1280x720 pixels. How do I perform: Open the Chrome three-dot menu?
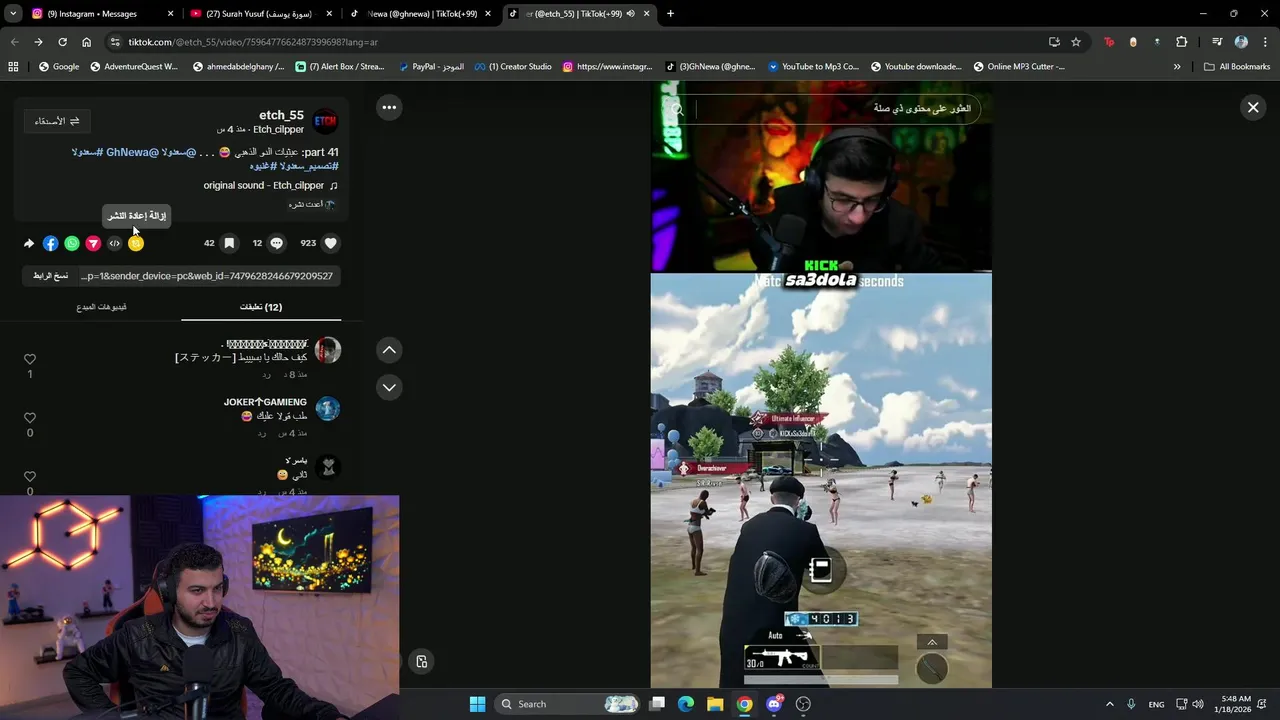pos(1263,42)
